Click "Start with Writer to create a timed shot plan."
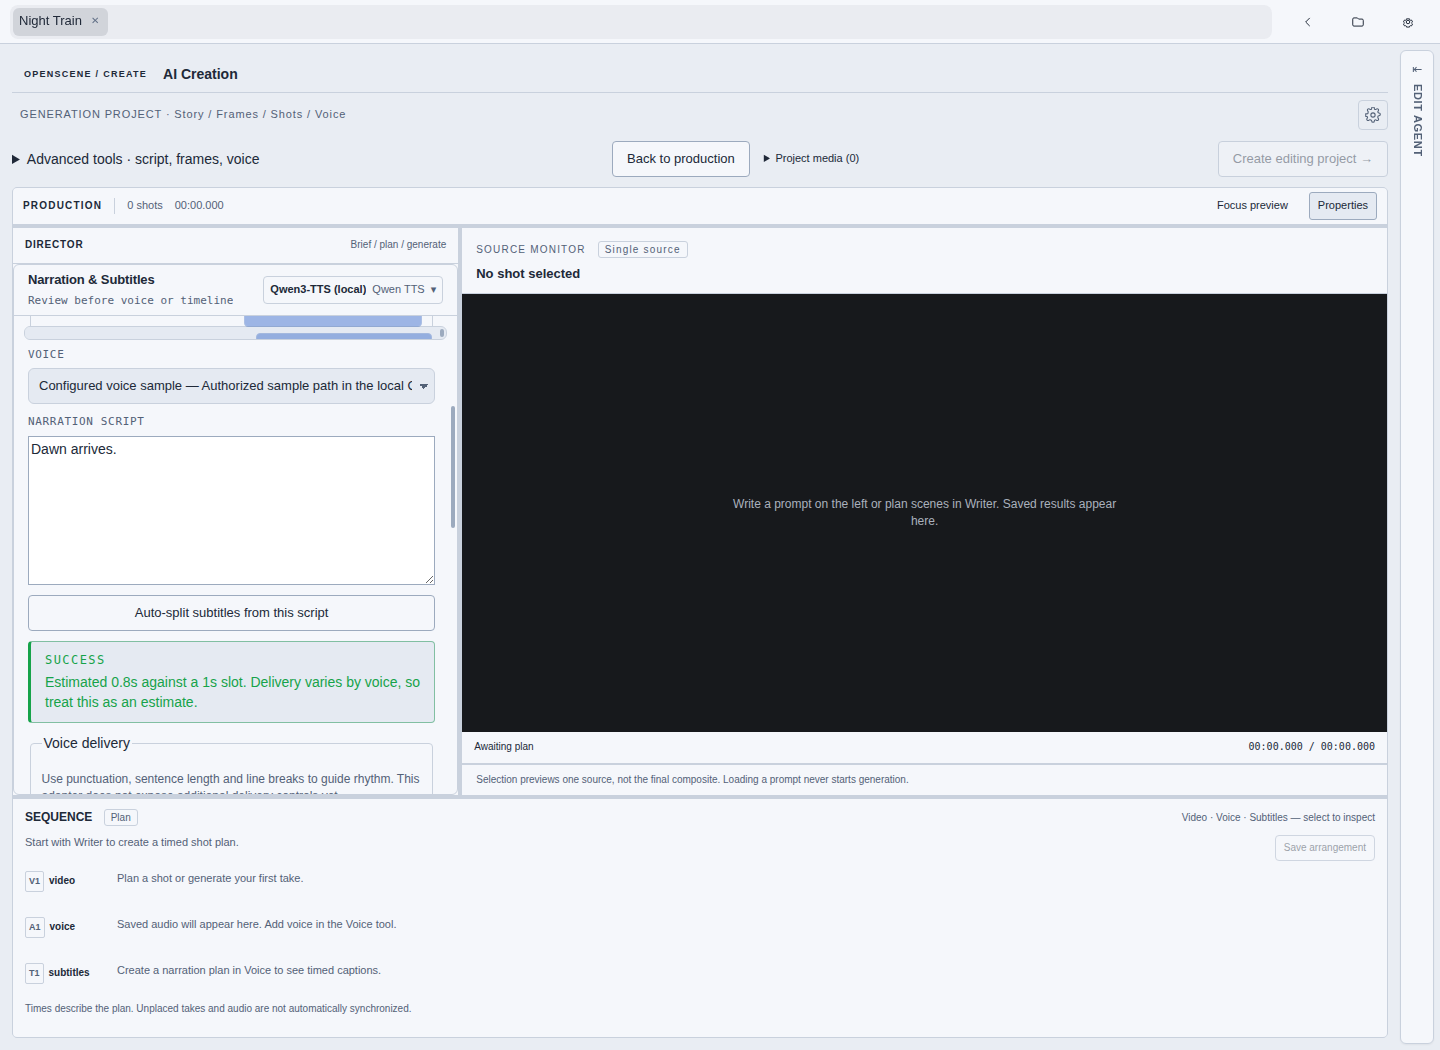Image resolution: width=1440 pixels, height=1050 pixels. pos(132,843)
